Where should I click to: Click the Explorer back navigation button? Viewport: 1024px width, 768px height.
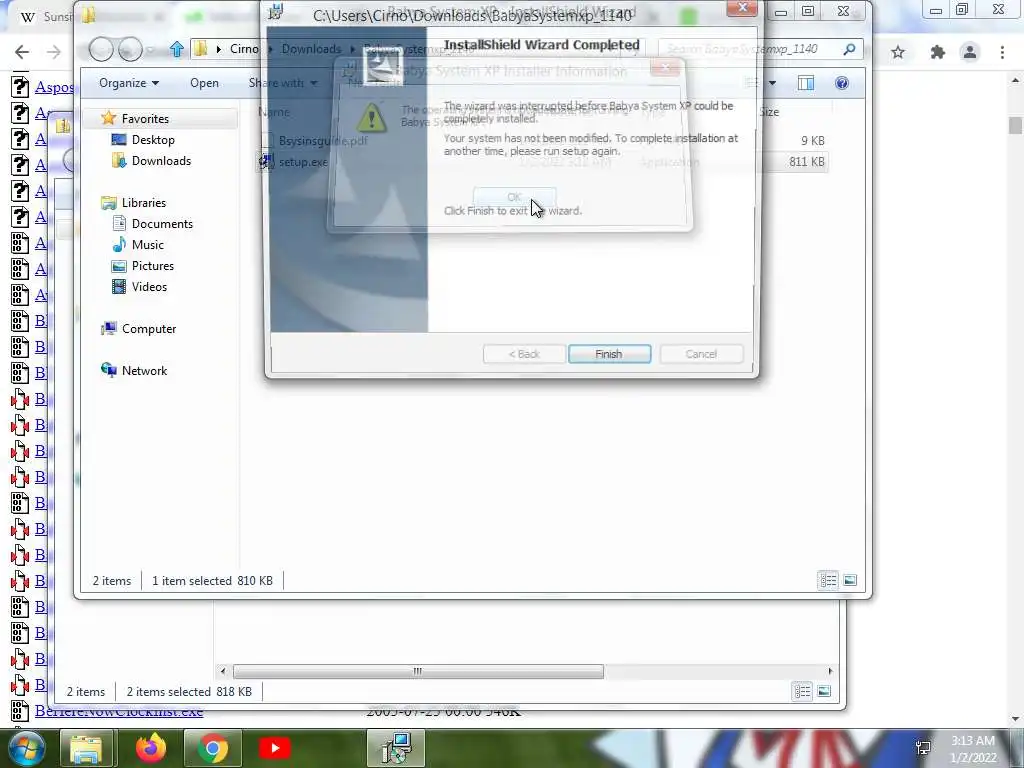[101, 49]
